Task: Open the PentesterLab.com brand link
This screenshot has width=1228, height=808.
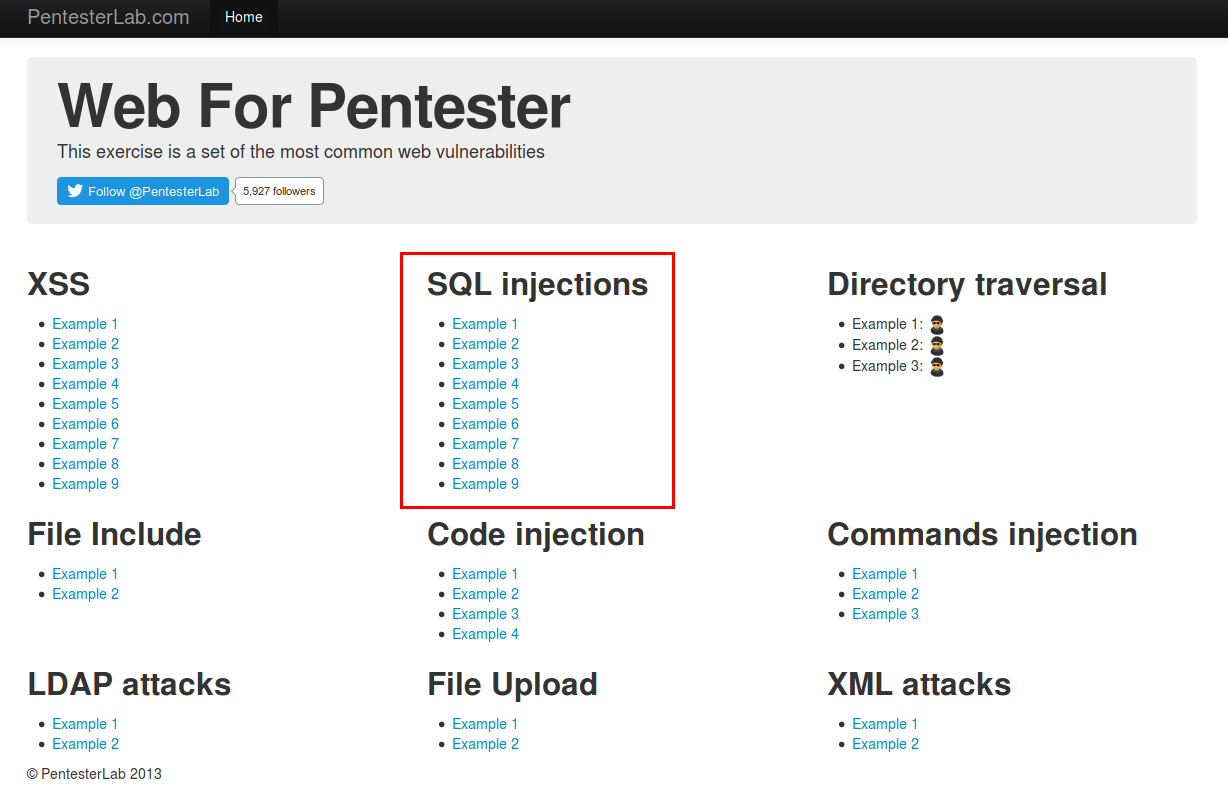Action: tap(109, 17)
